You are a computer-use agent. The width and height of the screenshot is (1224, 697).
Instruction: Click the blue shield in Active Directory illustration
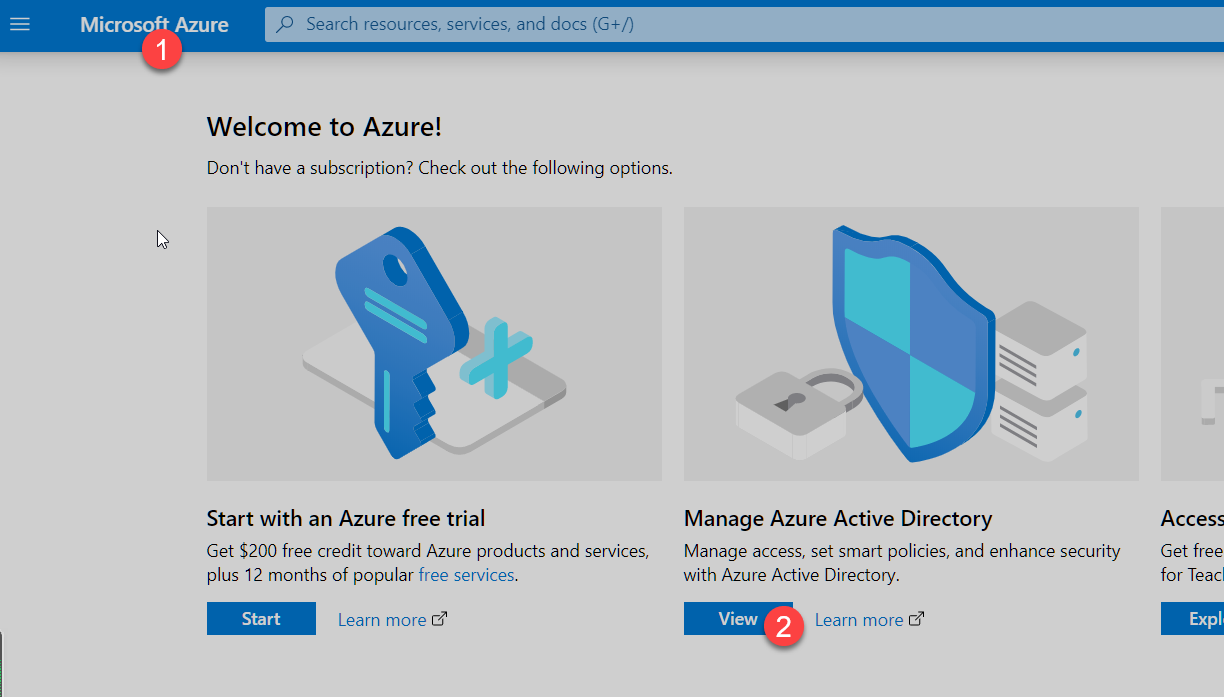coord(905,340)
